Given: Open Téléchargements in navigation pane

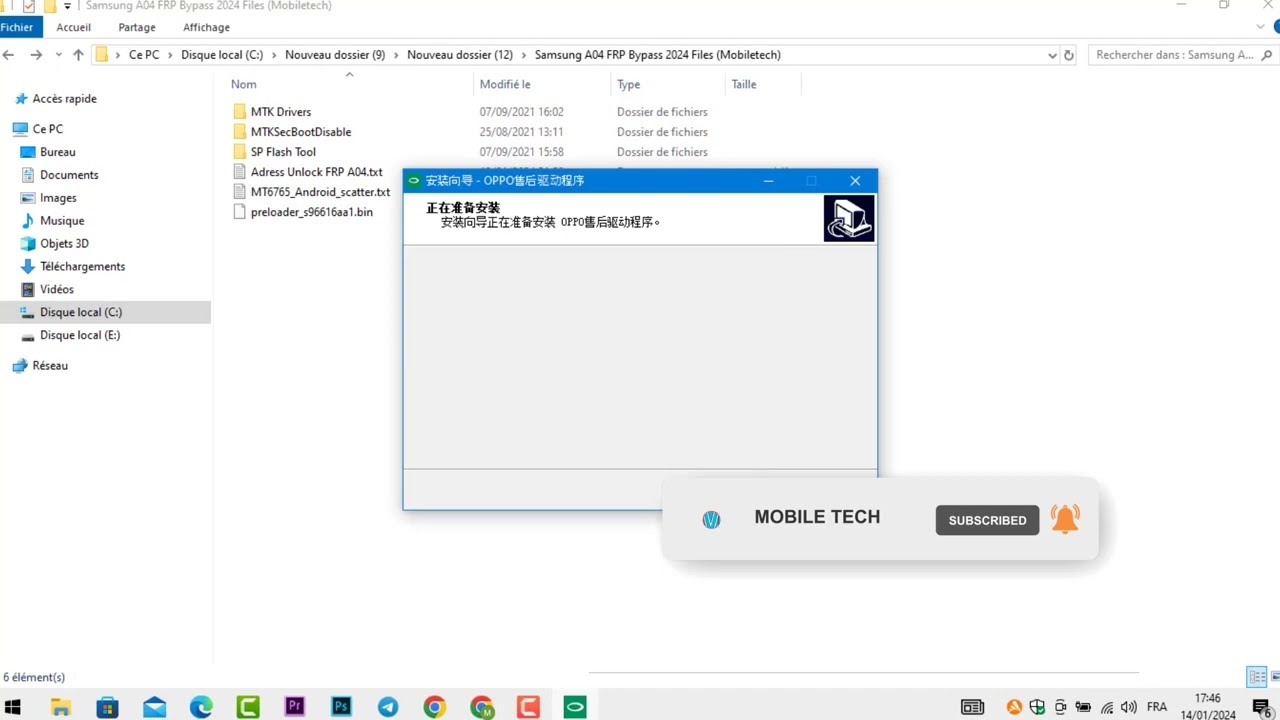Looking at the screenshot, I should 82,267.
